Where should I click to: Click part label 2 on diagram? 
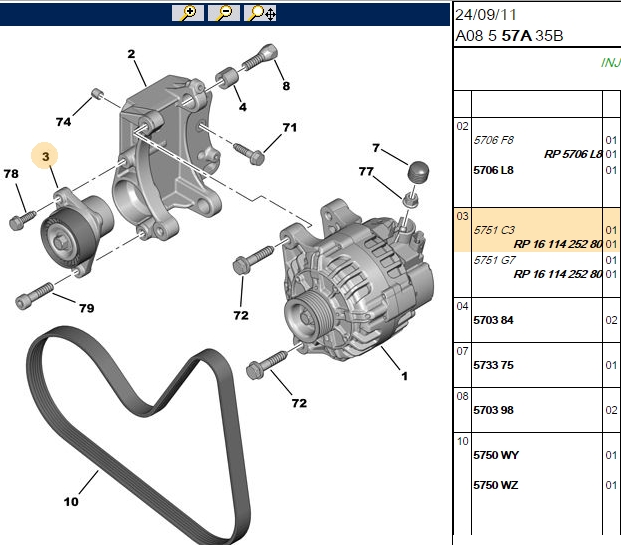pos(131,54)
